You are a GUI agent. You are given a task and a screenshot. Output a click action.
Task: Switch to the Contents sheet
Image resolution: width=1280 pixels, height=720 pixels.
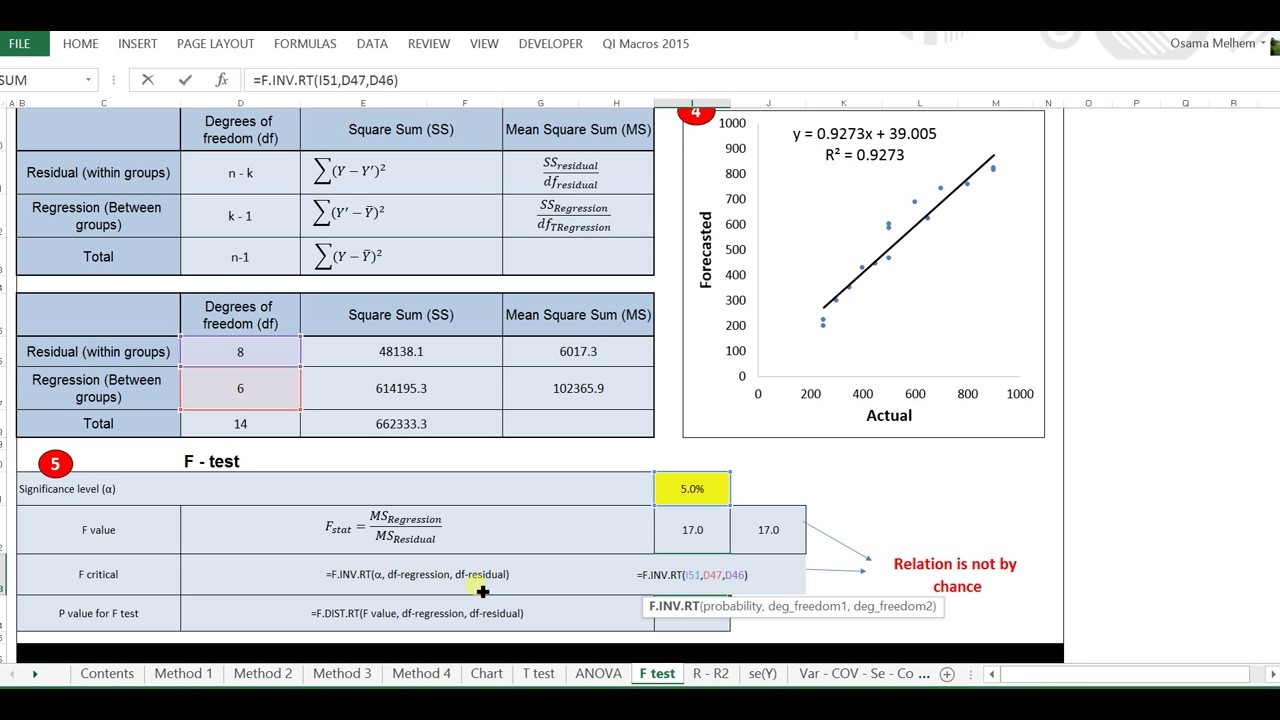tap(107, 674)
